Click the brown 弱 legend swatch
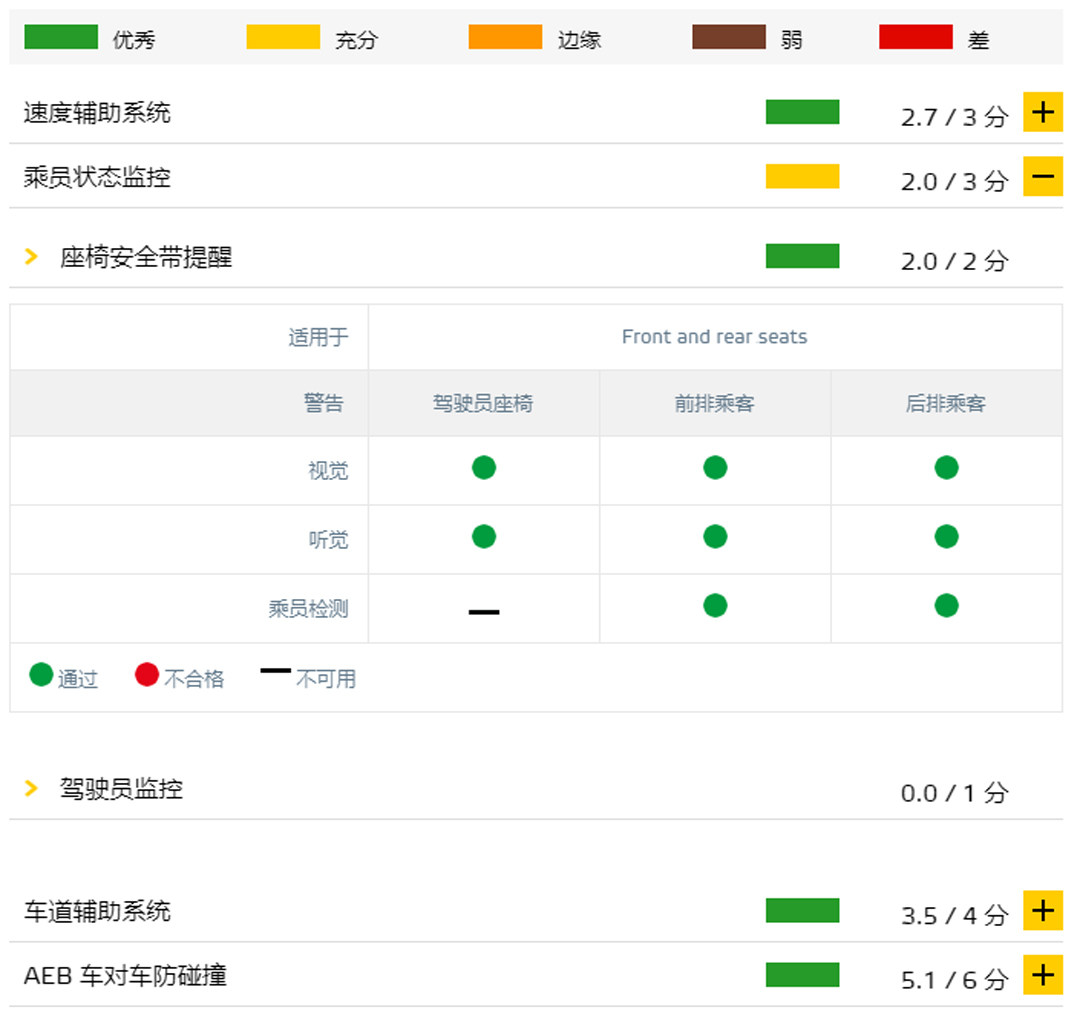 coord(729,37)
